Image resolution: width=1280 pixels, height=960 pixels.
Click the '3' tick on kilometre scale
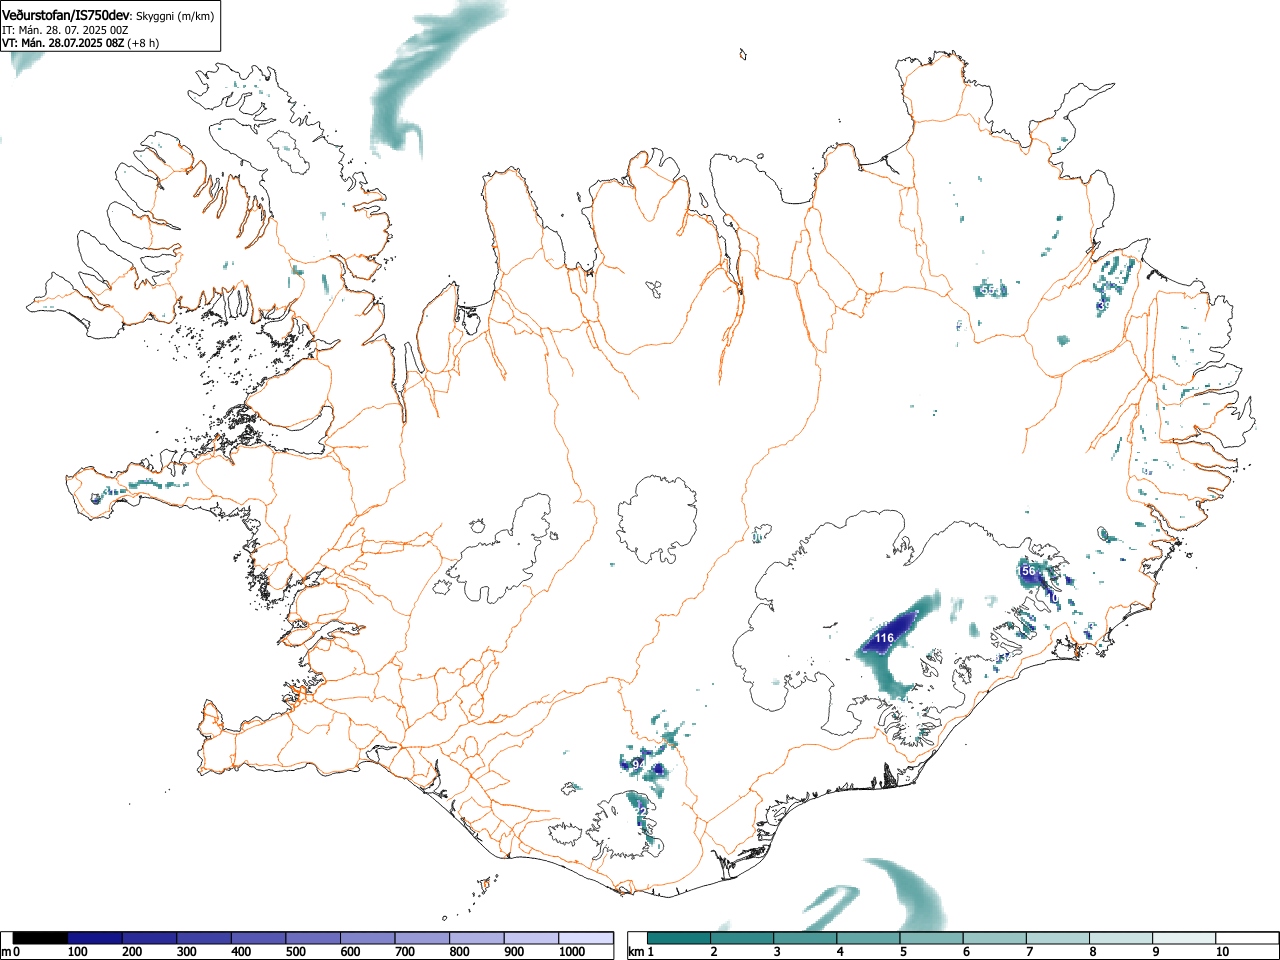776,952
